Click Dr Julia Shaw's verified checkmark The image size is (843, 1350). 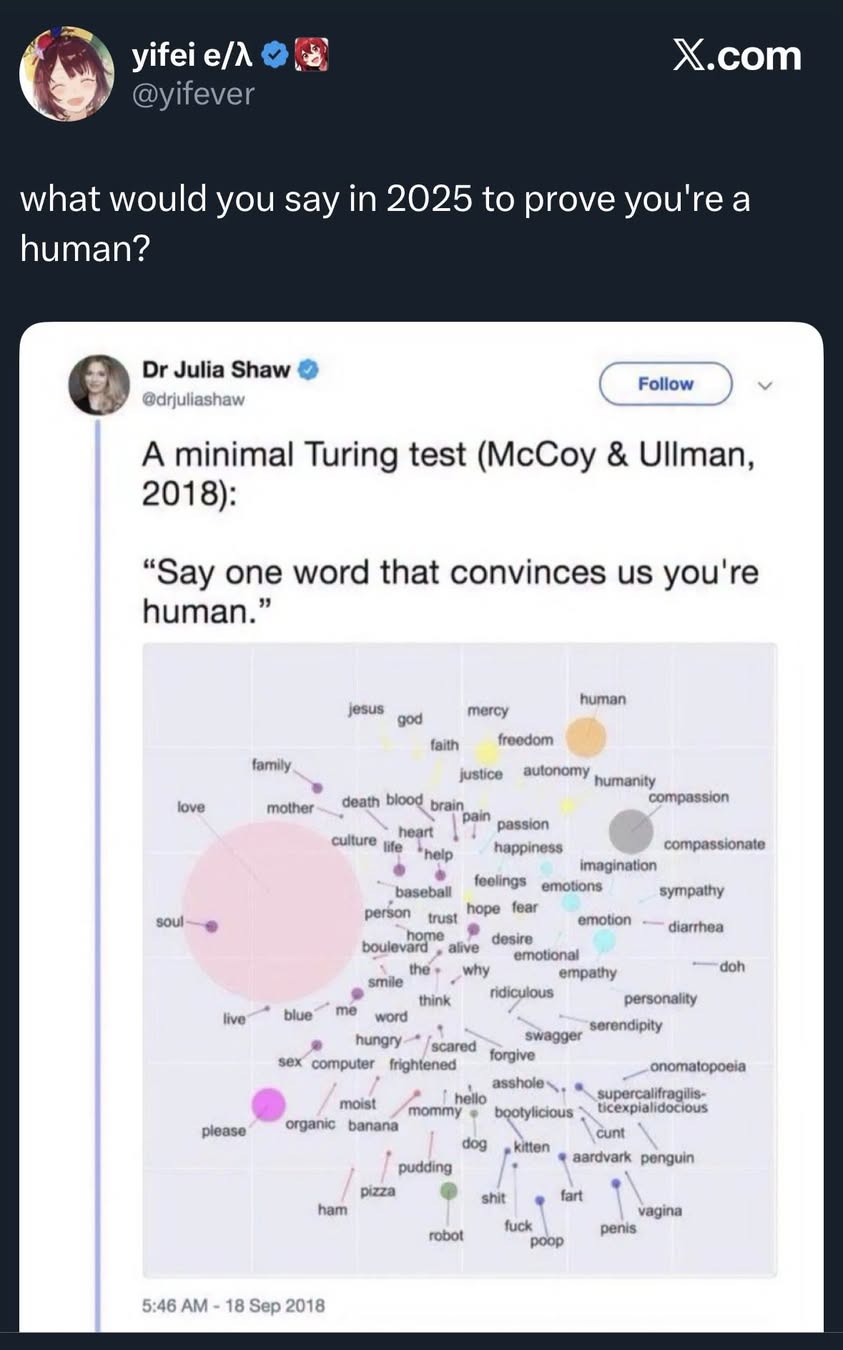(309, 369)
